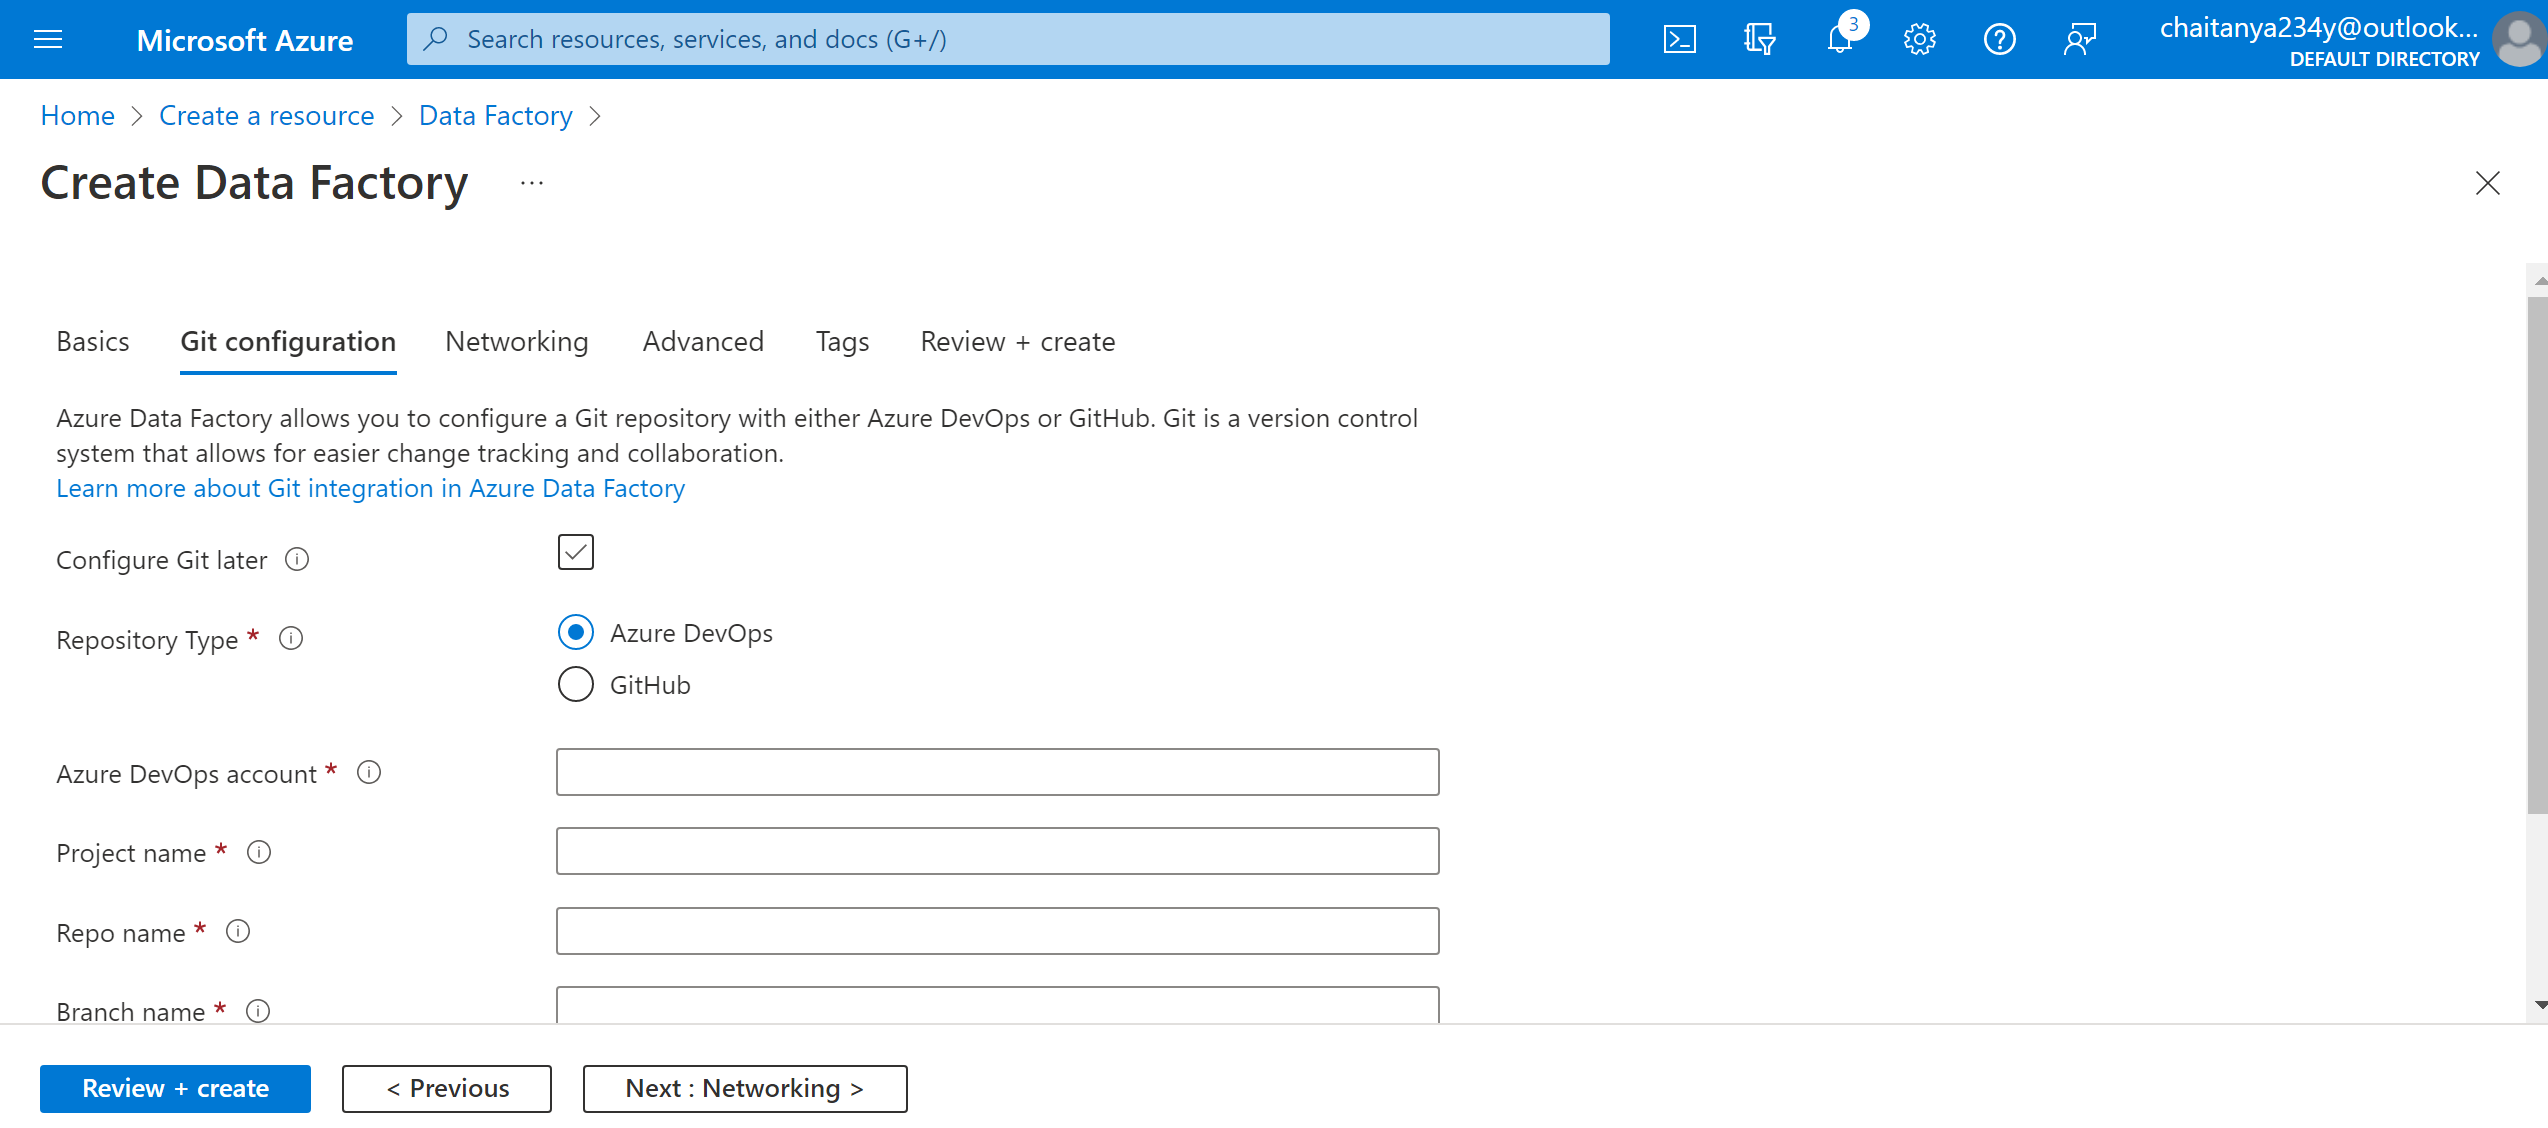The image size is (2548, 1128).
Task: Show info tooltip for Repo name
Action: pyautogui.click(x=238, y=931)
